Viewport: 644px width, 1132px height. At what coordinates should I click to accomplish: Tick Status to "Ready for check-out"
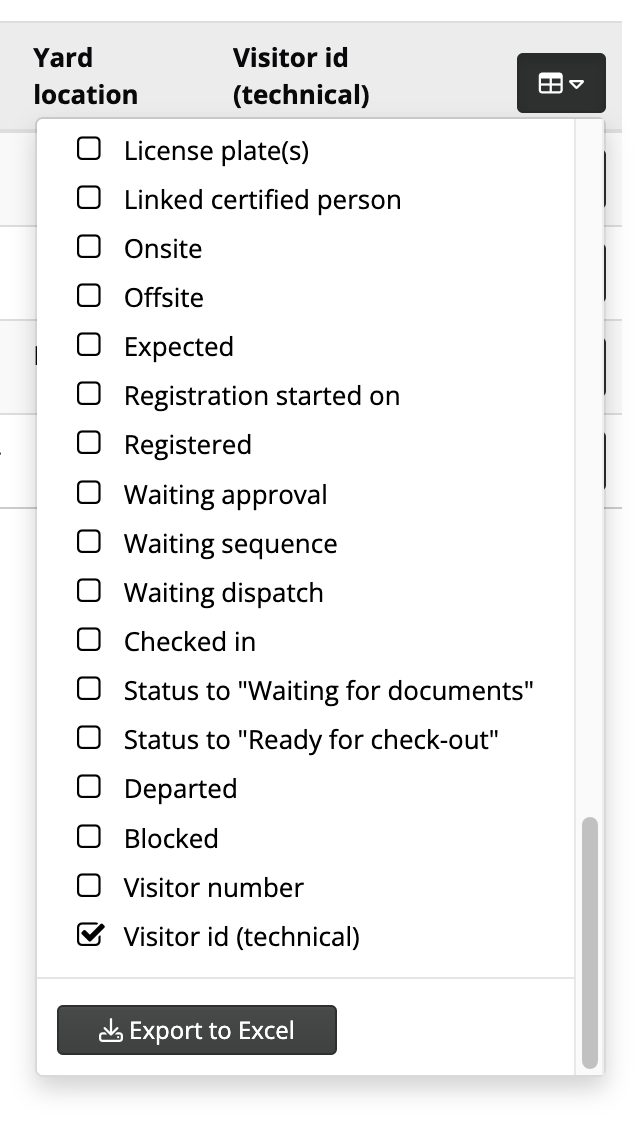(89, 738)
